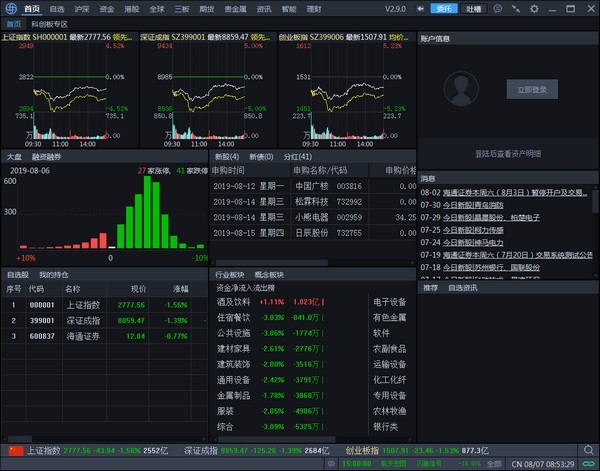600x471 pixels.
Task: Open the 科创板专区 sub-tab
Action: tap(50, 24)
